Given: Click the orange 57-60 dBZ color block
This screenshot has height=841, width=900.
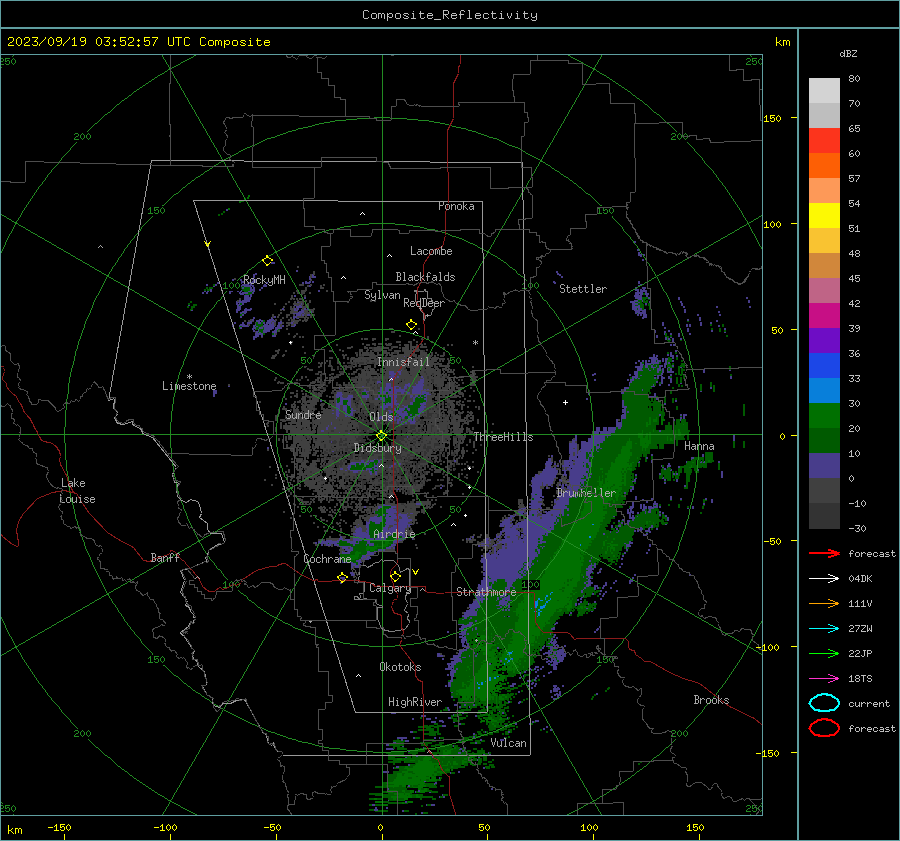Looking at the screenshot, I should (x=824, y=166).
